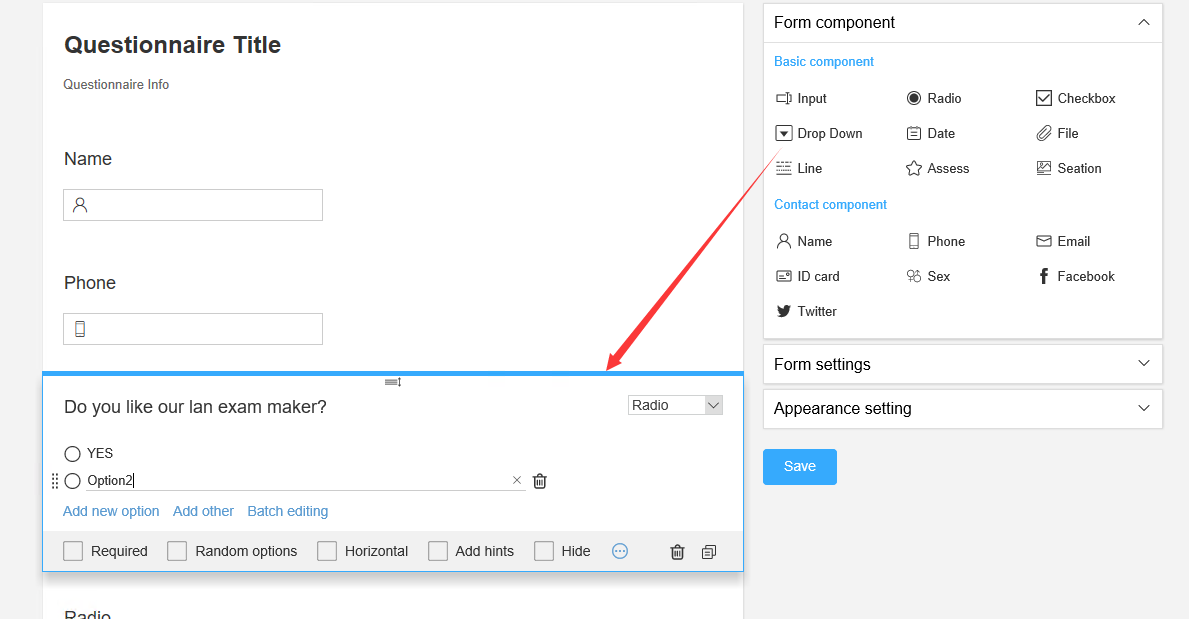Viewport: 1189px width, 619px height.
Task: Insert the Drop Down component
Action: pos(819,134)
